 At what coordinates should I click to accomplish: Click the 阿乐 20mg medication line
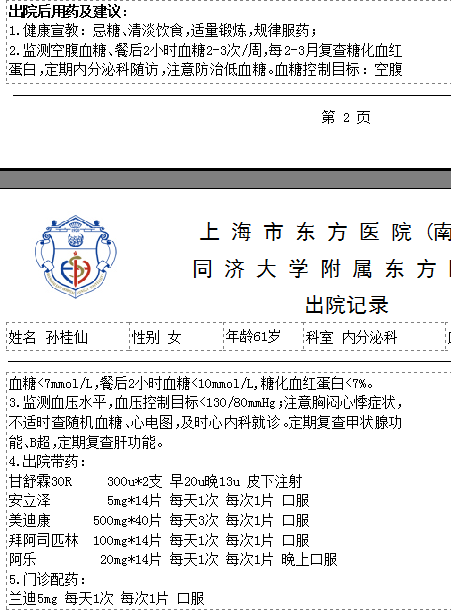(173, 559)
